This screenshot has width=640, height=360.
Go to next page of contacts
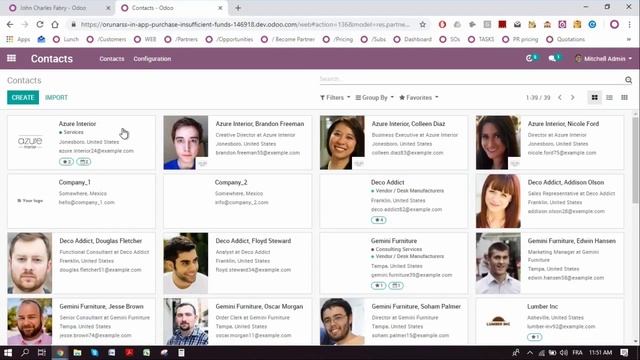573,98
